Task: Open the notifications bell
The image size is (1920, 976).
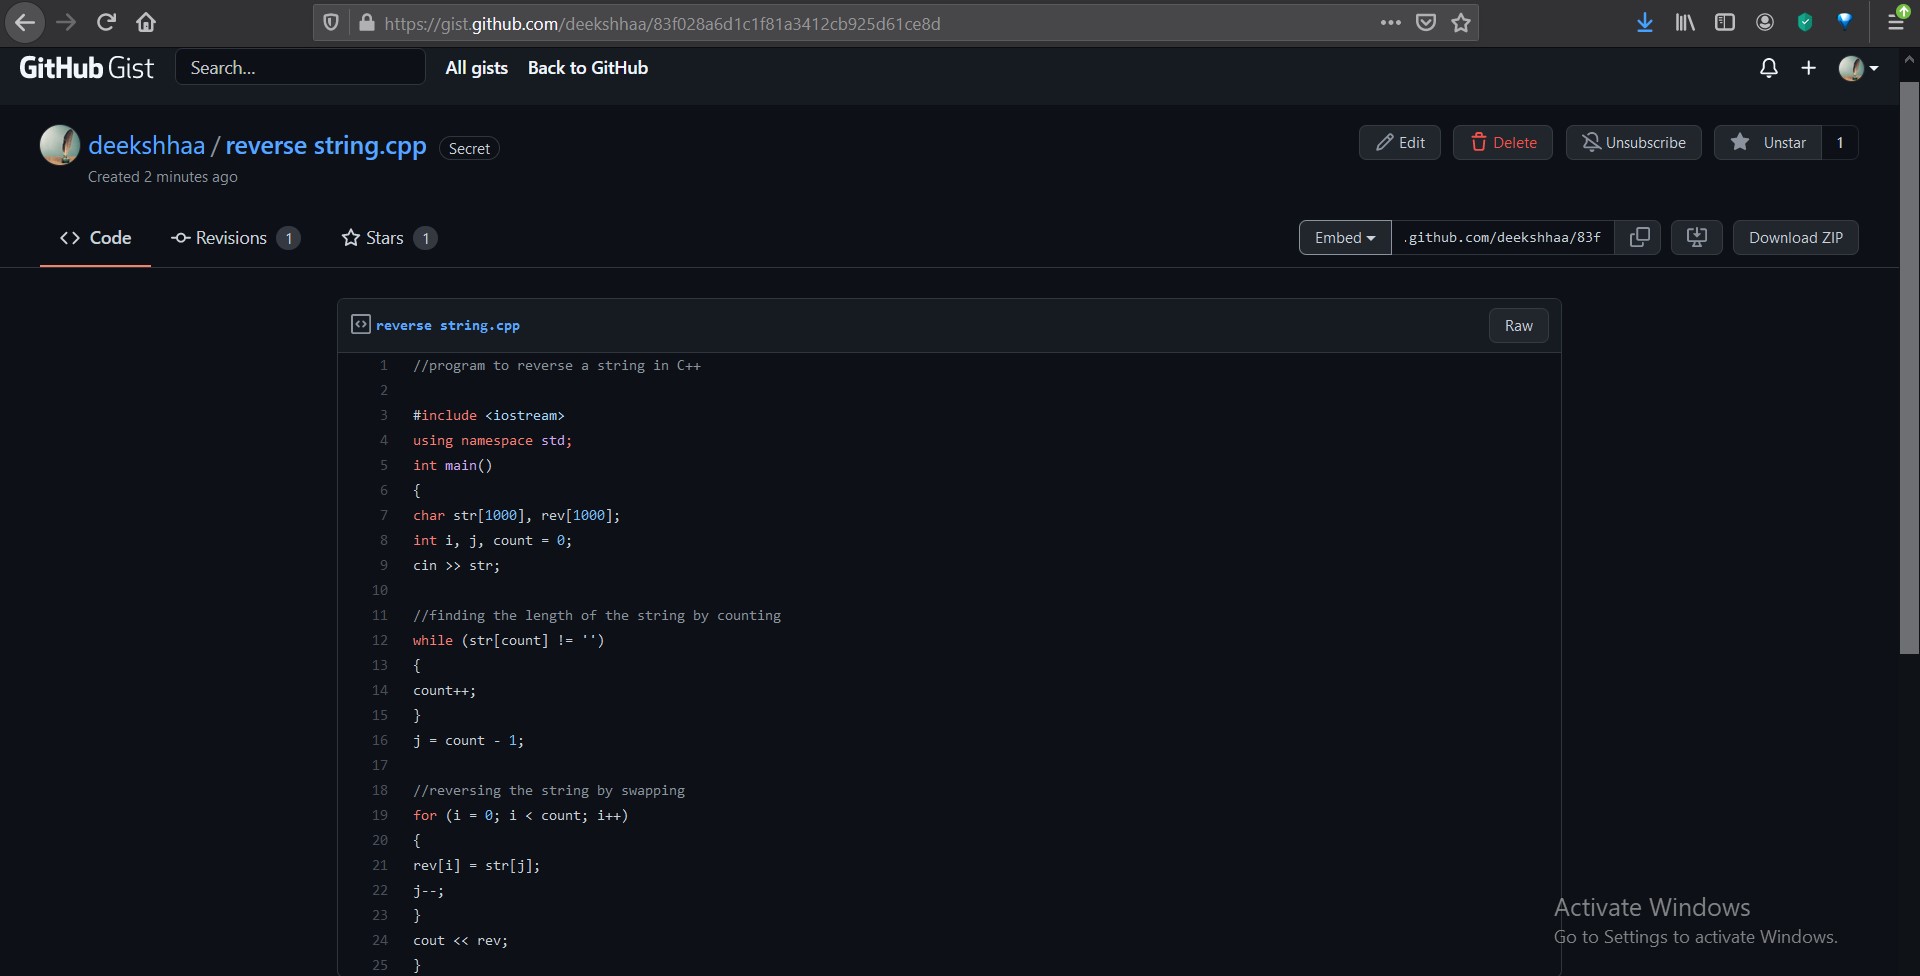Action: (1768, 68)
